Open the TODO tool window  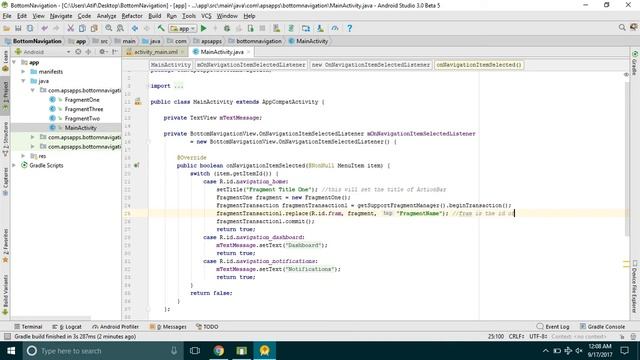click(x=207, y=327)
